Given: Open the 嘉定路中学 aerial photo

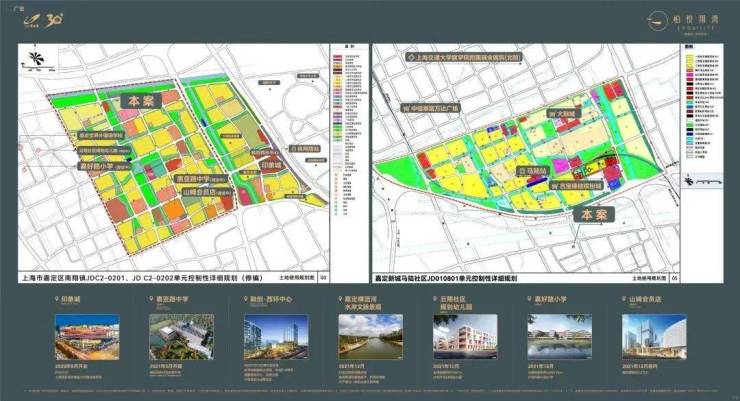Looking at the screenshot, I should click(182, 337).
